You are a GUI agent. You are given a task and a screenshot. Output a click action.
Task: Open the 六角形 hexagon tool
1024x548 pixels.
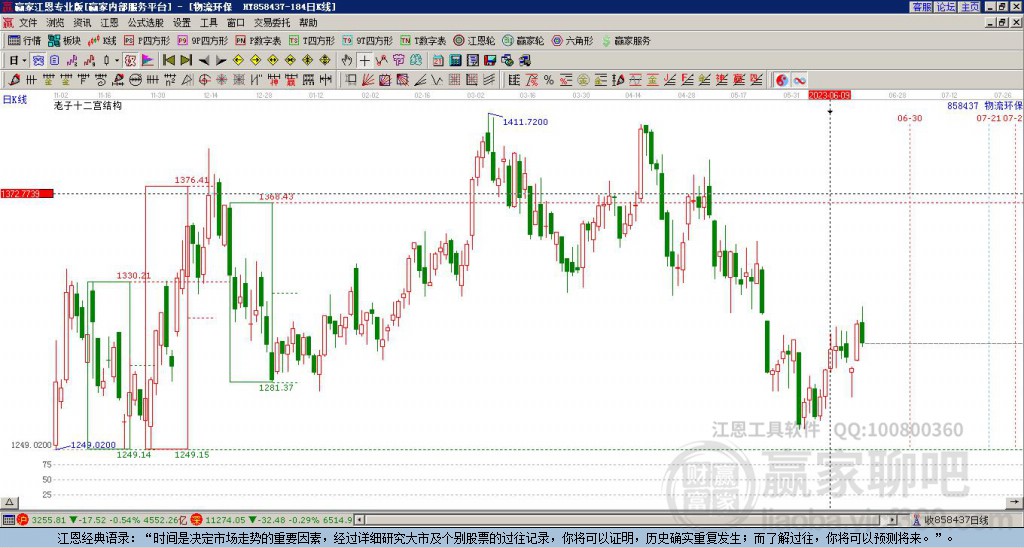click(x=572, y=40)
